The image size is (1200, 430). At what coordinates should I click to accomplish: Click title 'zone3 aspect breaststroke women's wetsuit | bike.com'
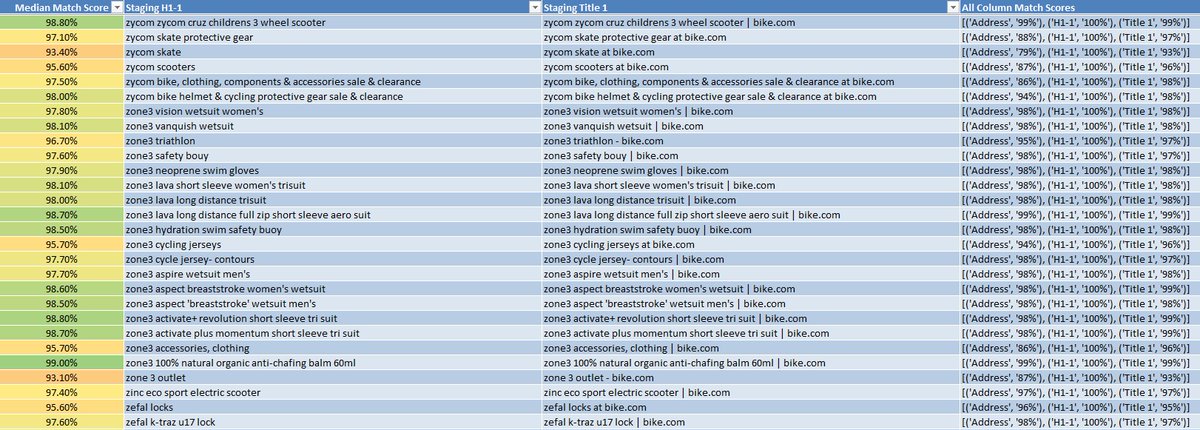pyautogui.click(x=750, y=290)
